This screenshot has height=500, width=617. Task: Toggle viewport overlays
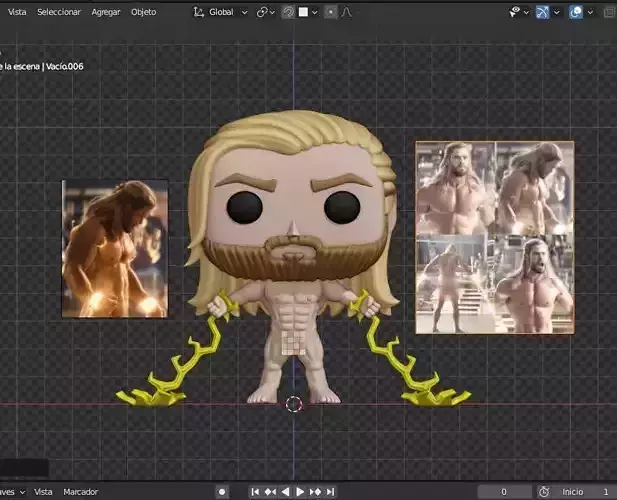tap(576, 12)
